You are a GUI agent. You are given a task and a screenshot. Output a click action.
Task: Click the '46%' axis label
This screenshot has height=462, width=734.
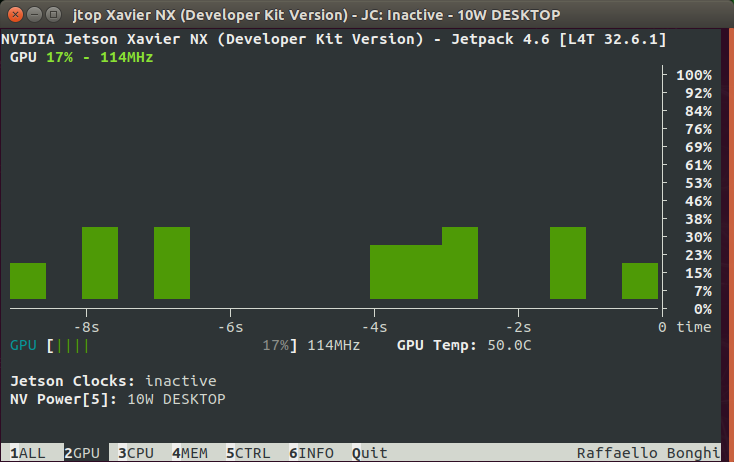[x=698, y=201]
